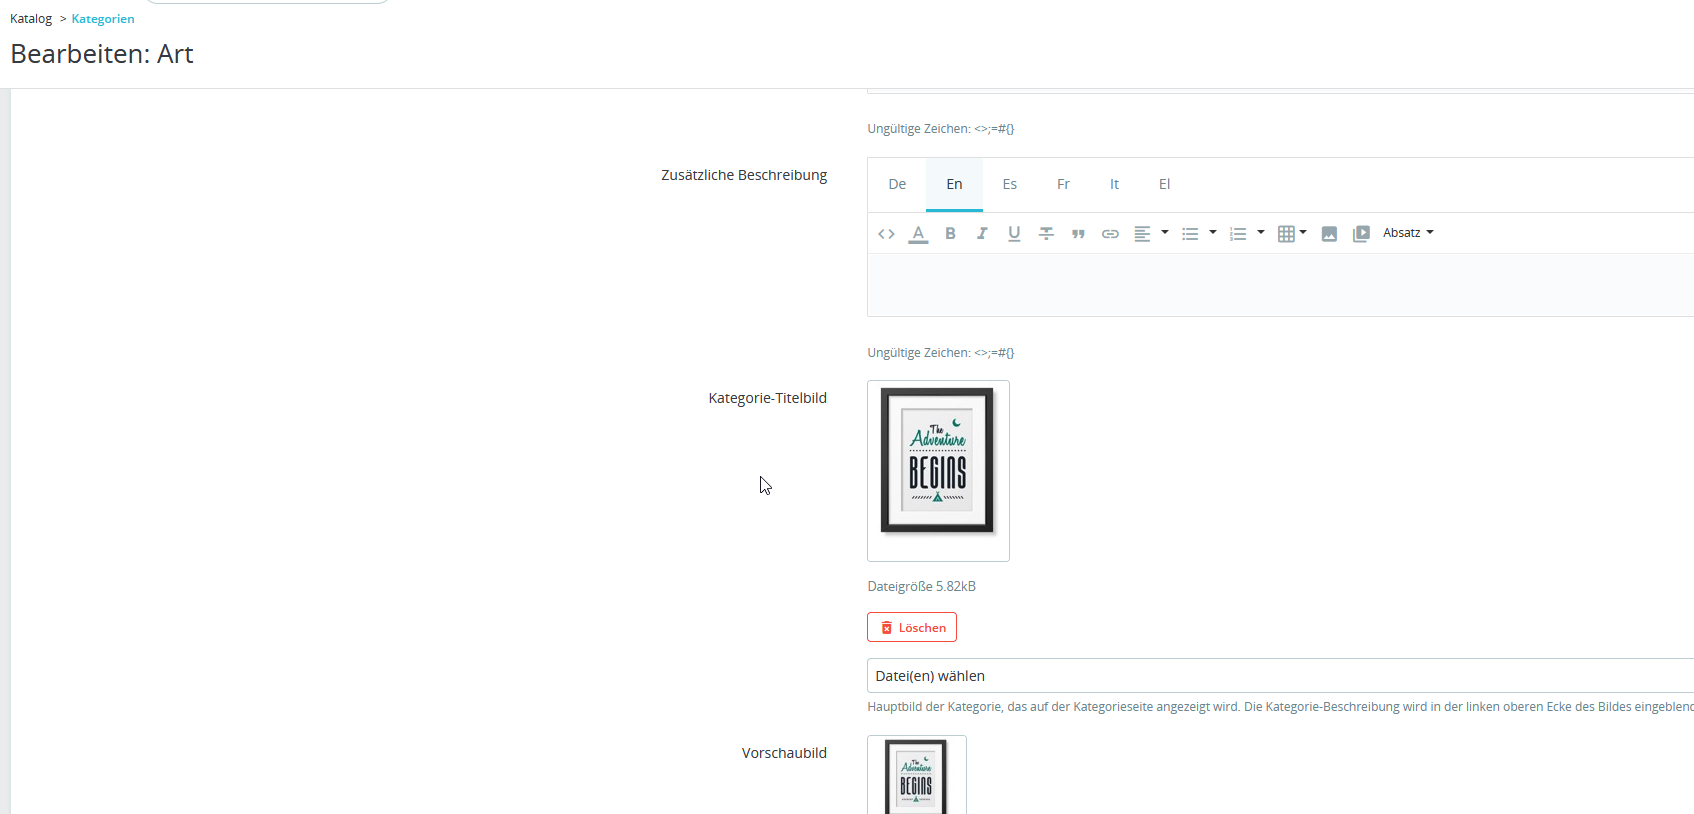Click the text alignment icon
Image resolution: width=1694 pixels, height=814 pixels.
coord(1142,234)
